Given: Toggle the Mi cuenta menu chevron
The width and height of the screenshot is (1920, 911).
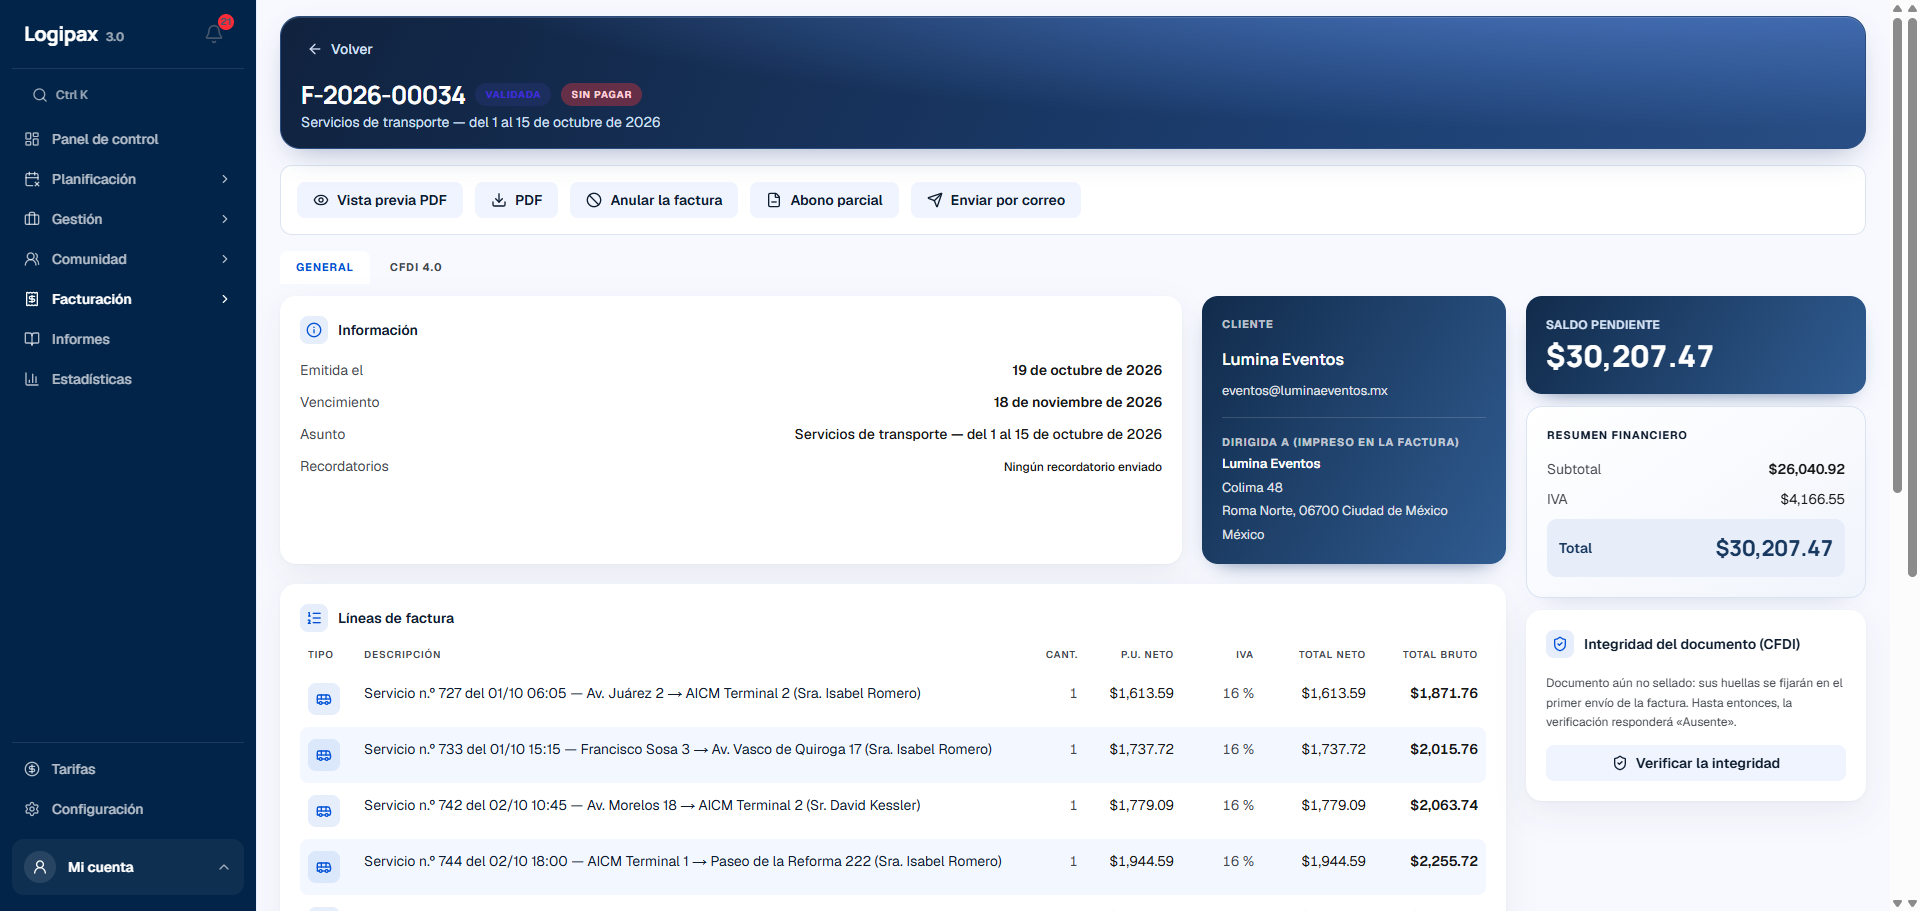Looking at the screenshot, I should coord(224,867).
